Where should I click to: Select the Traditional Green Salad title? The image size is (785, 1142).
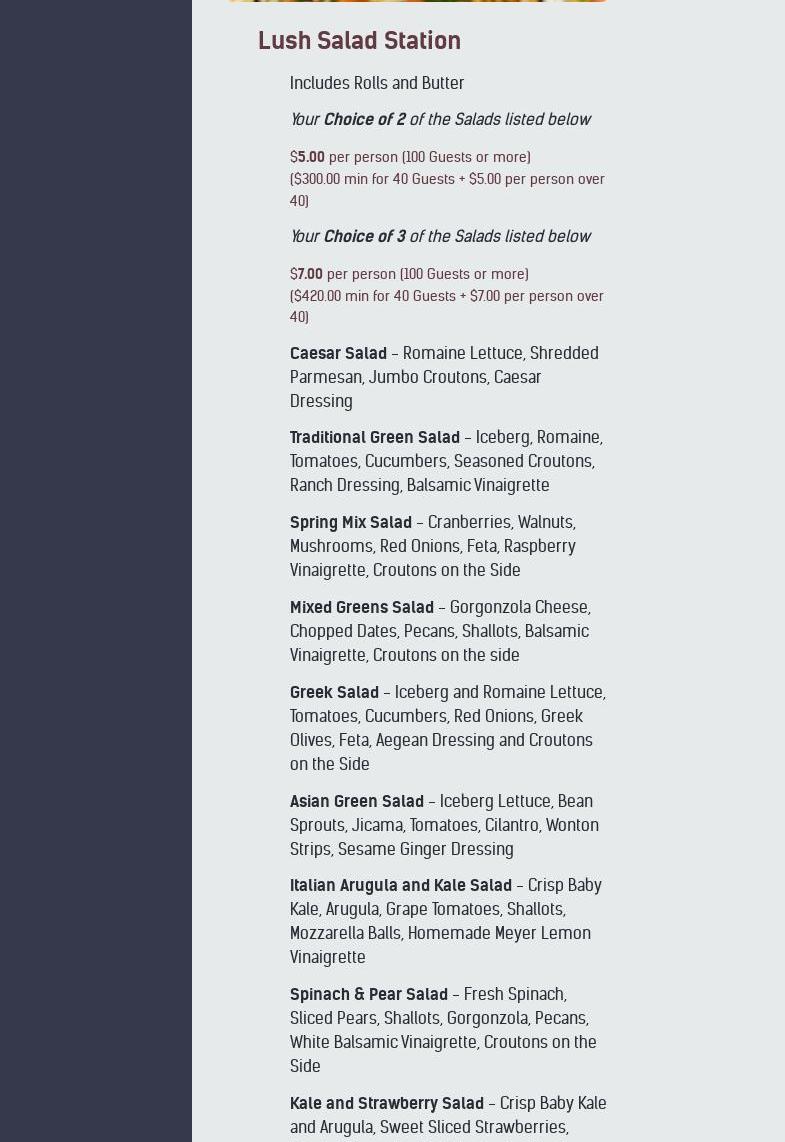click(x=374, y=438)
